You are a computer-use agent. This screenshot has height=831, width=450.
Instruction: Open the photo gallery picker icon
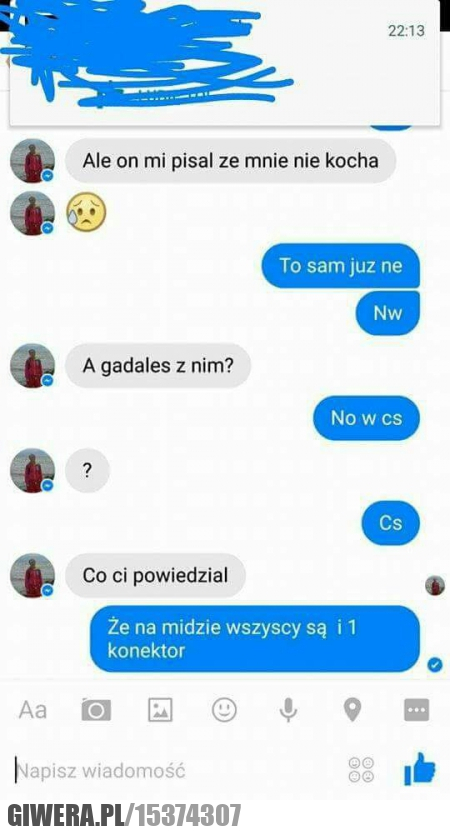point(160,710)
